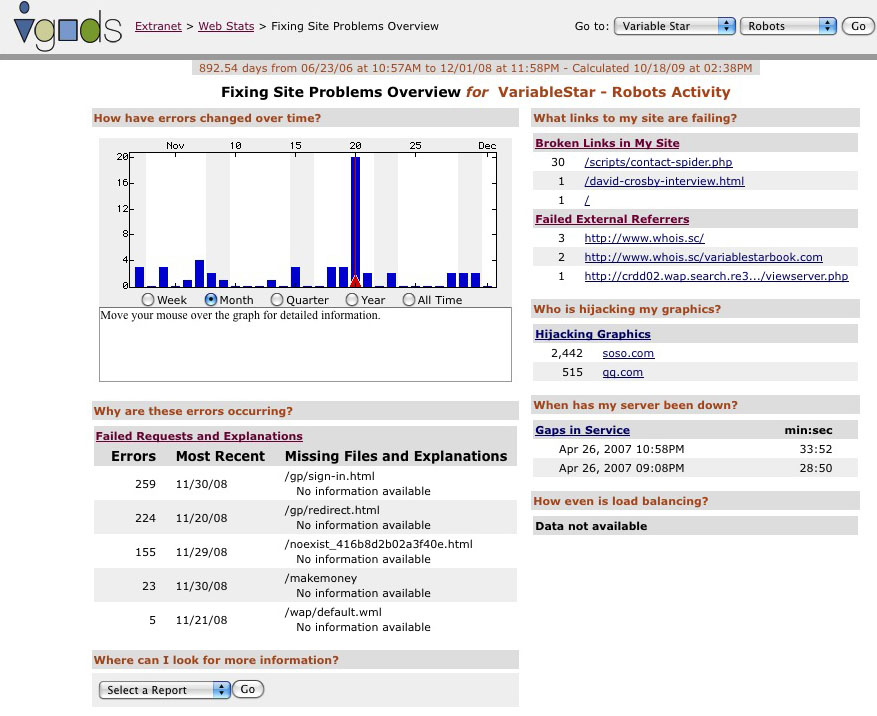The width and height of the screenshot is (877, 716).
Task: Open qq.com hijacker link
Action: click(x=623, y=373)
